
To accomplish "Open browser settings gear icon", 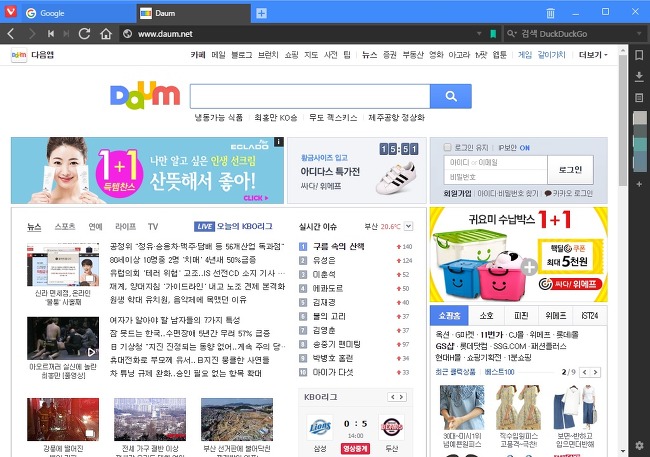I will tap(639, 445).
